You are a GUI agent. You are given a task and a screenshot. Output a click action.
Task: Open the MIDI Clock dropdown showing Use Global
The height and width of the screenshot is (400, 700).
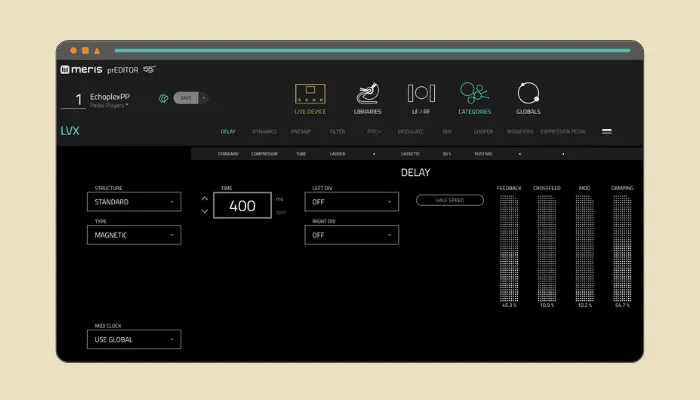pos(134,339)
